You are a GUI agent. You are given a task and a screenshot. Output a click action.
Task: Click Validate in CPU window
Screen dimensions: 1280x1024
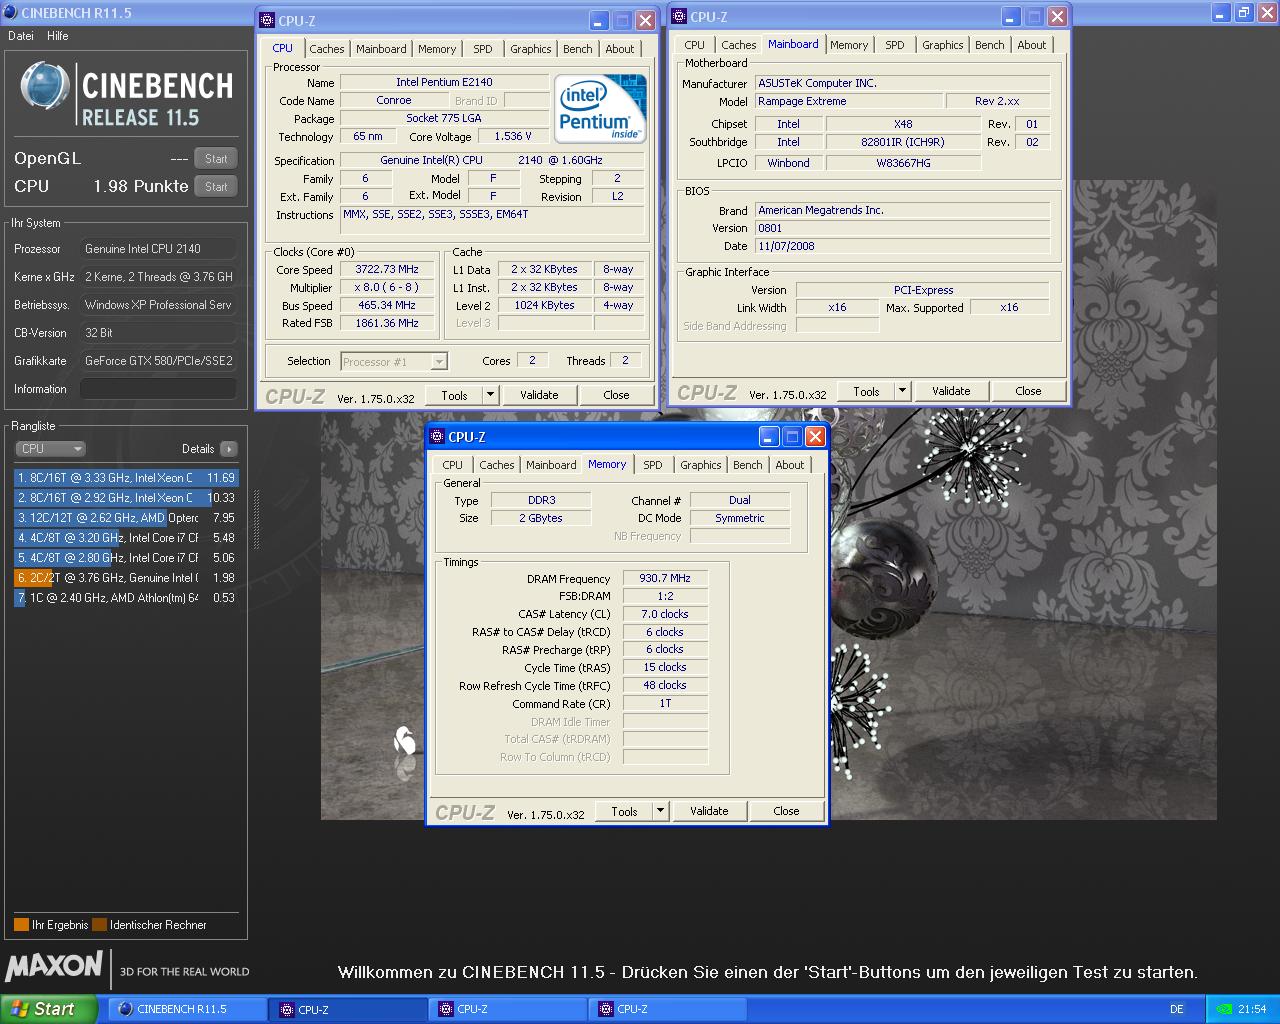539,395
